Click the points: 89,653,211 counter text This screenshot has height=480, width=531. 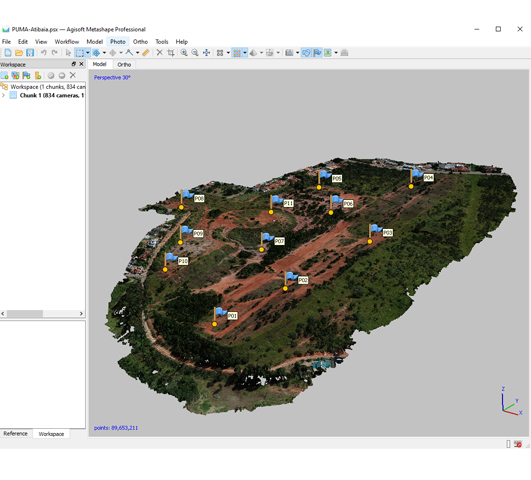coord(116,428)
